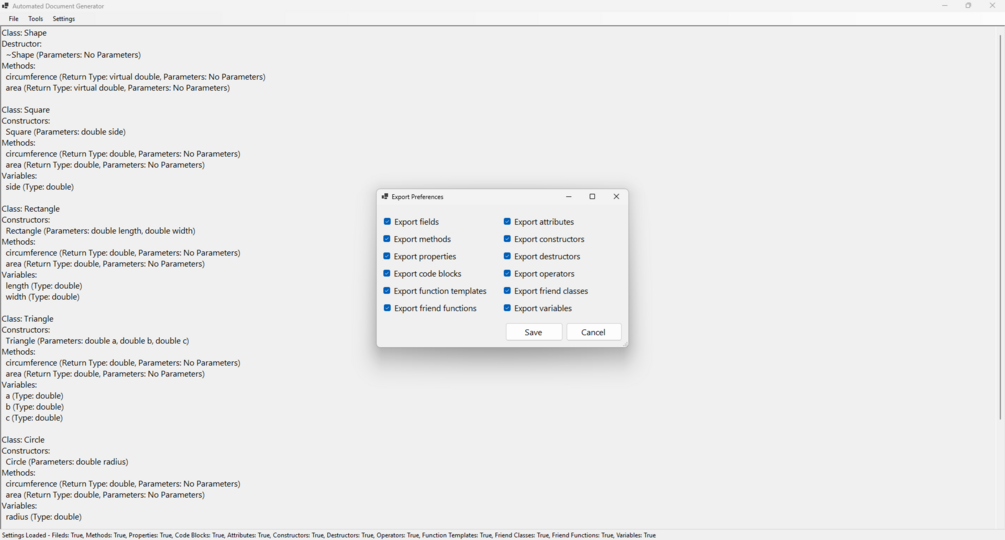Click the 'c (Type: double)' line

click(34, 418)
